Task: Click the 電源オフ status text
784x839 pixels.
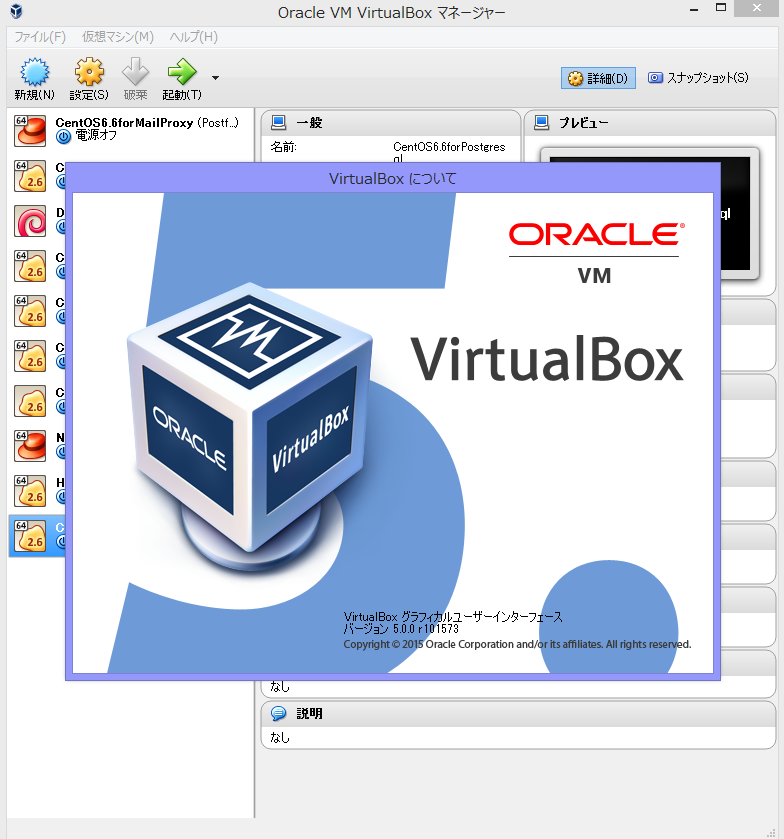Action: tap(96, 135)
